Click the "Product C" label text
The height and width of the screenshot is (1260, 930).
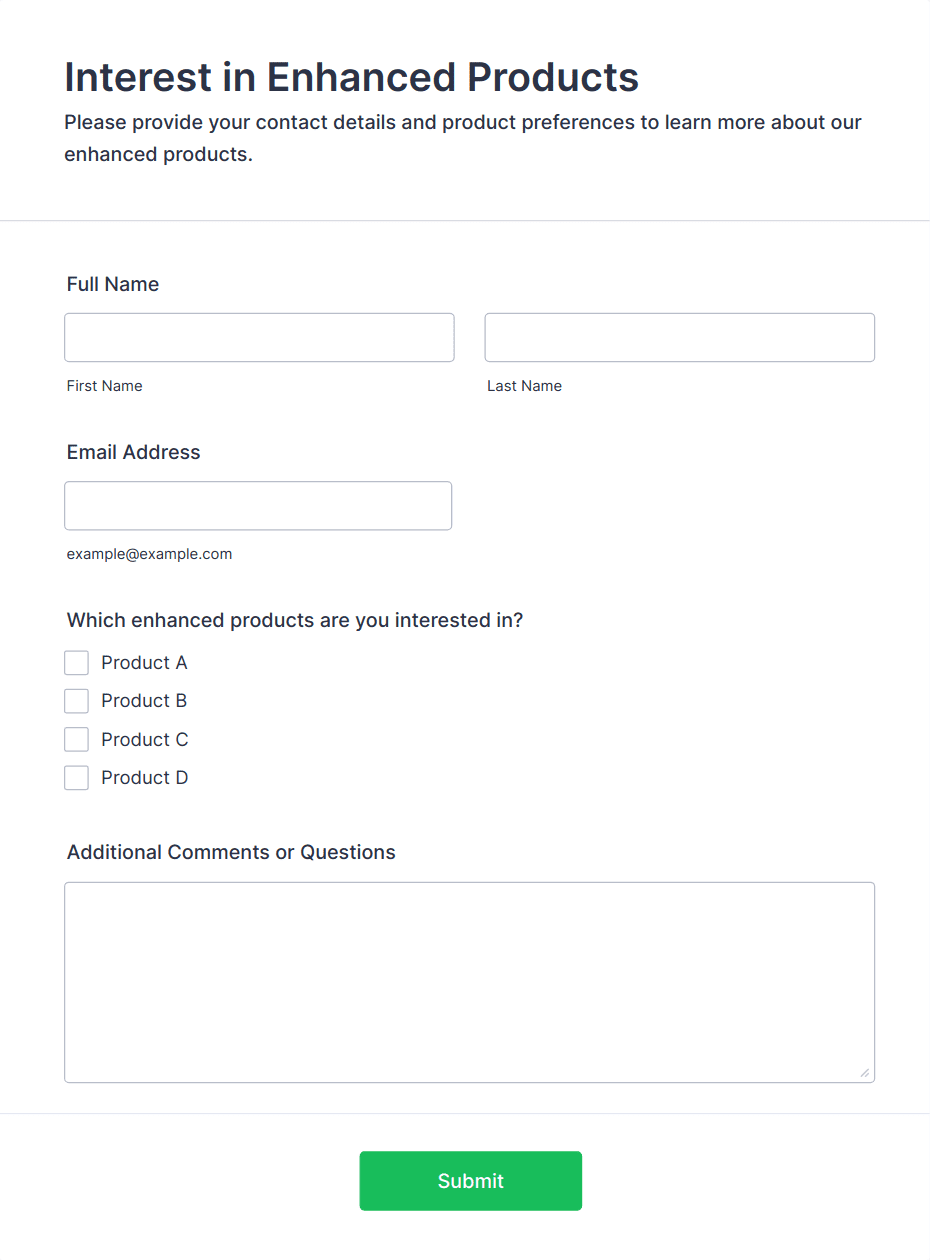point(145,740)
